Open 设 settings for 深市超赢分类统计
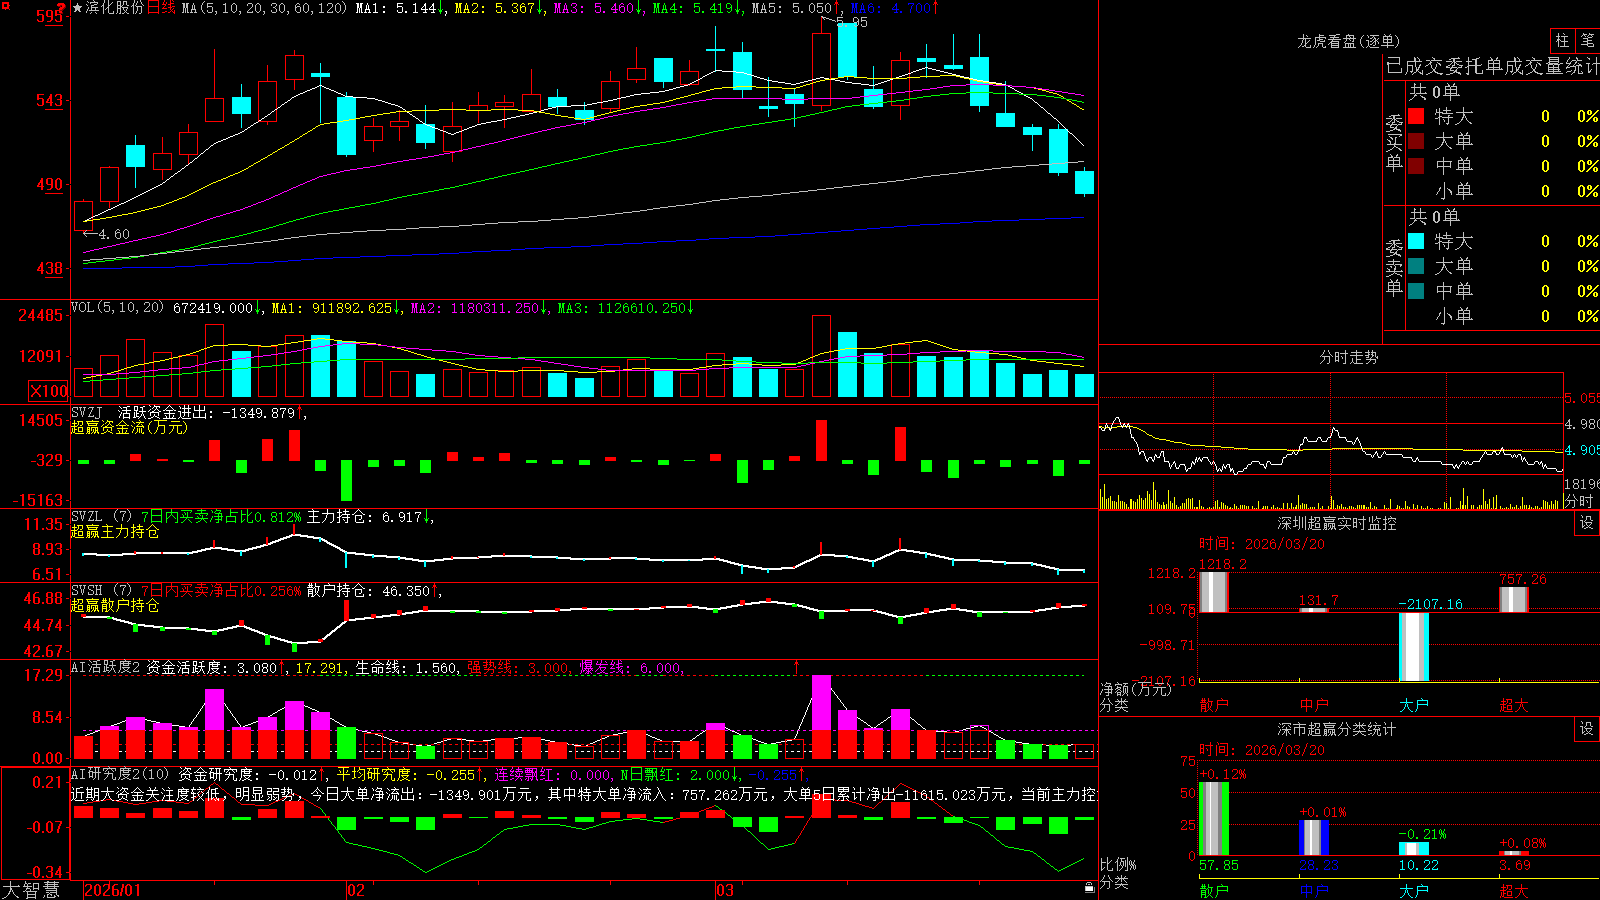The image size is (1600, 900). pos(1587,729)
